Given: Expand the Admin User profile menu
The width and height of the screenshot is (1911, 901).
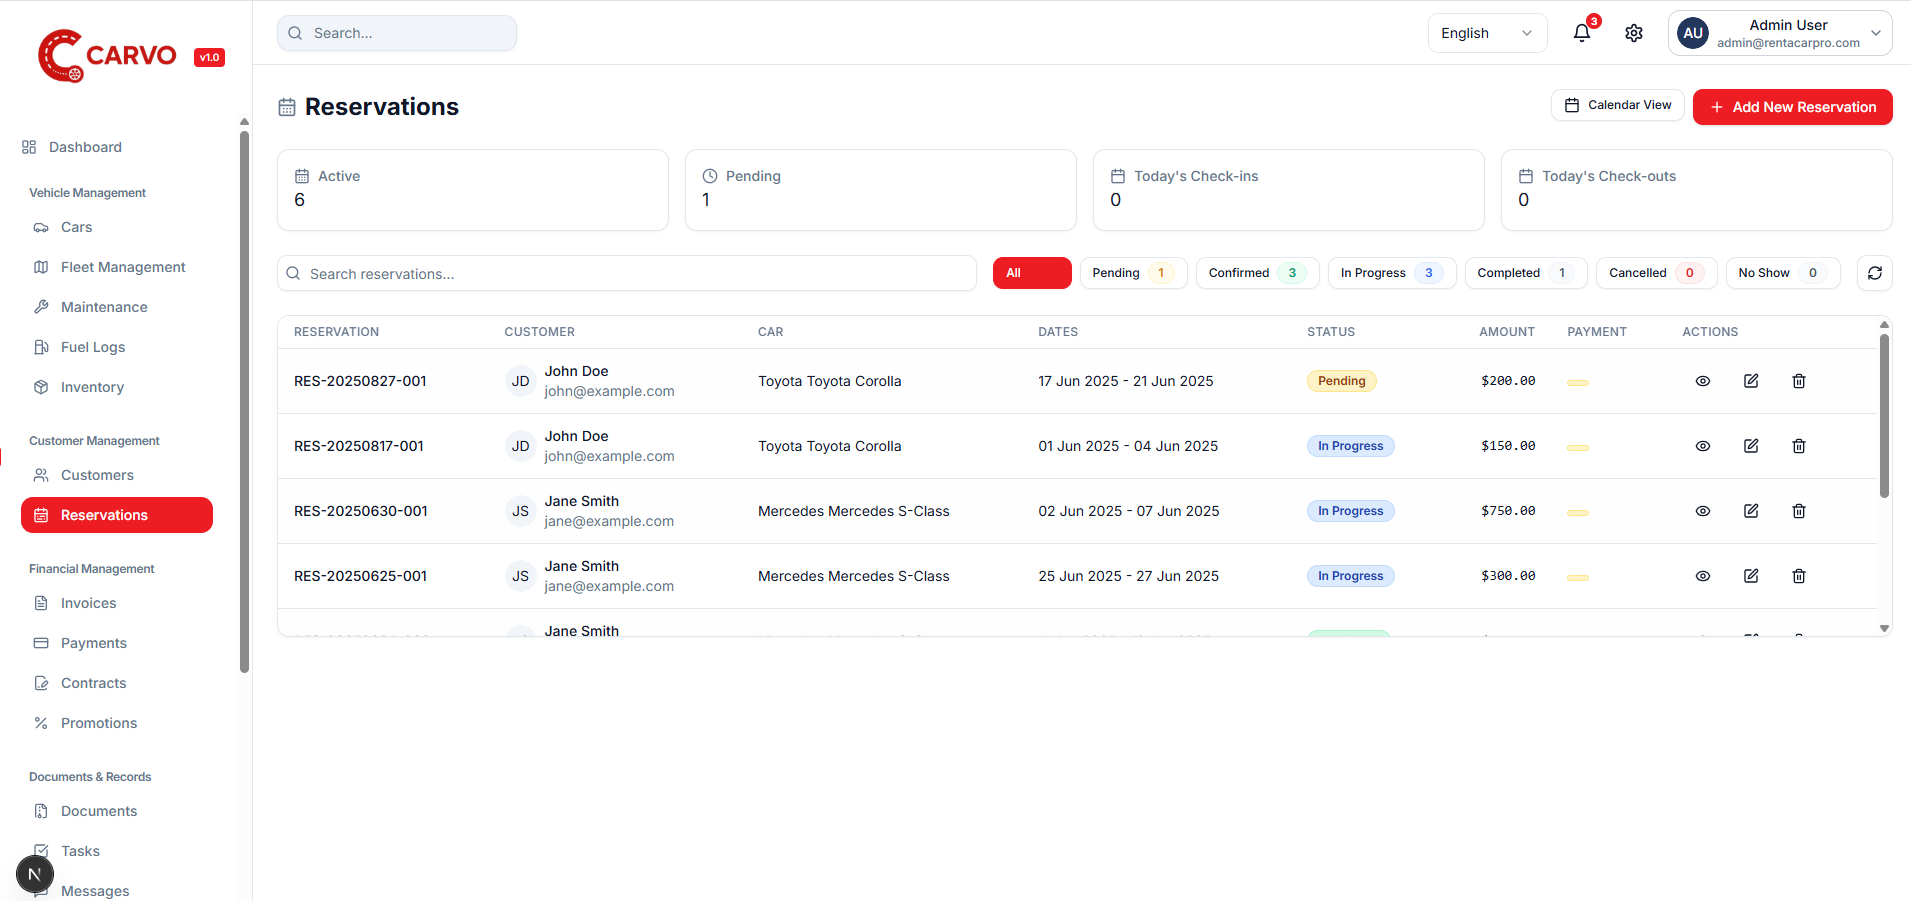Looking at the screenshot, I should tap(1779, 33).
